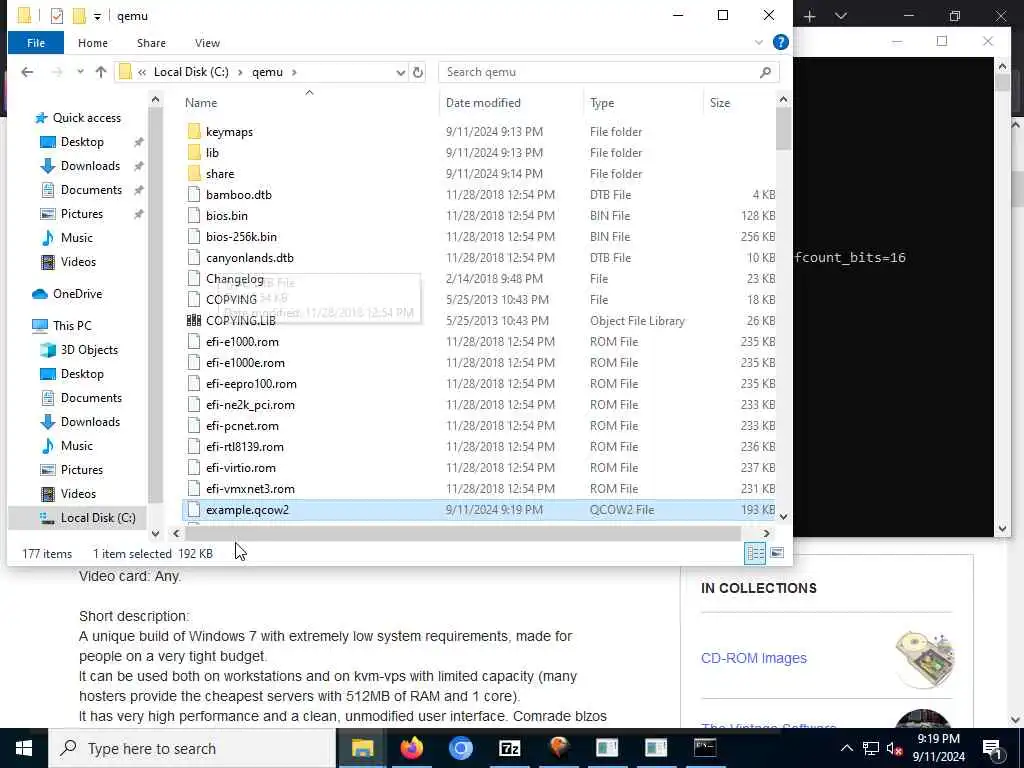Select the COPYING.LIB file
Screen dimensions: 1024x768
tap(240, 321)
